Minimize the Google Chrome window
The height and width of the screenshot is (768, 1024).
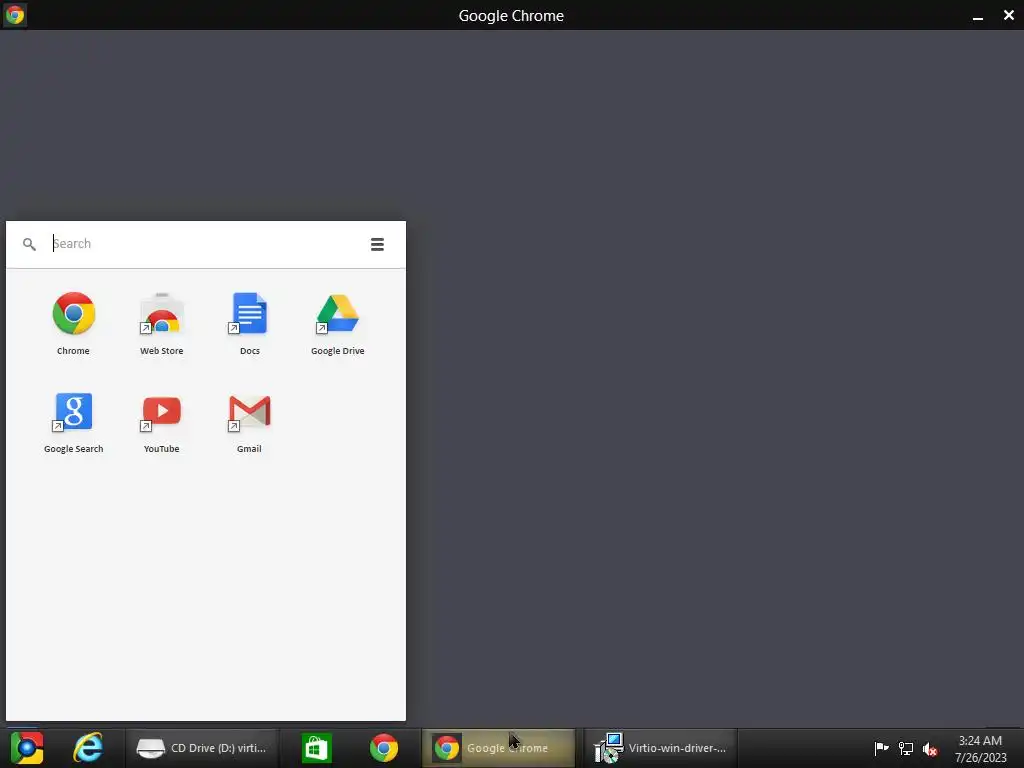coord(978,16)
